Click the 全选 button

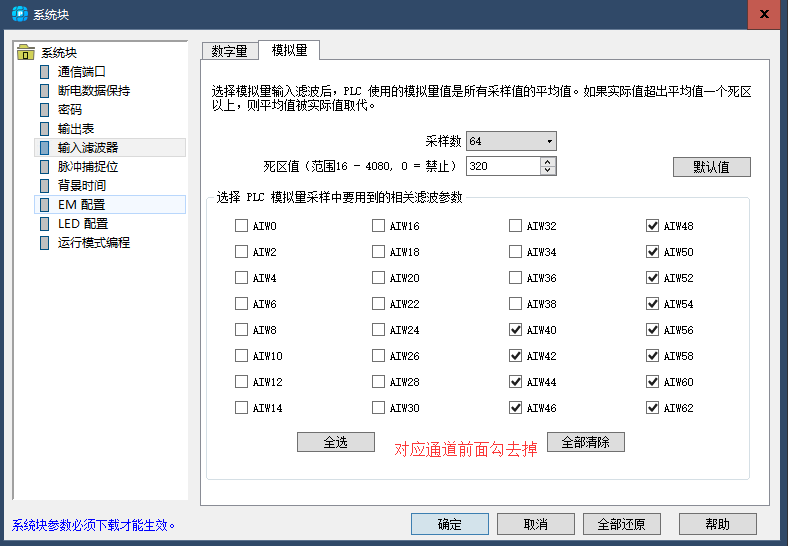pos(336,442)
